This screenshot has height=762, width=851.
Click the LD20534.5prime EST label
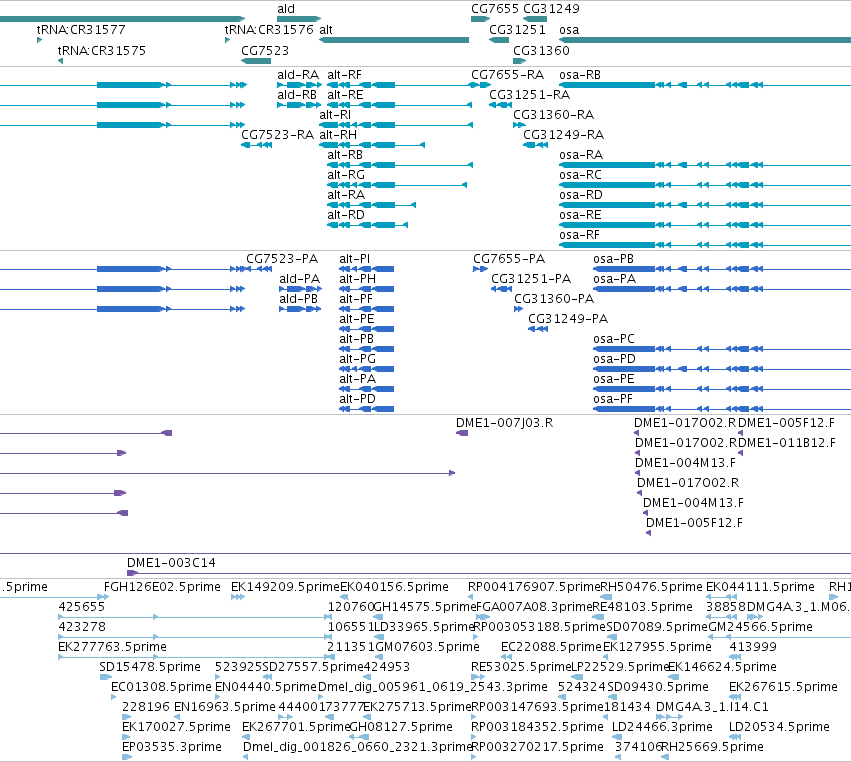point(779,727)
